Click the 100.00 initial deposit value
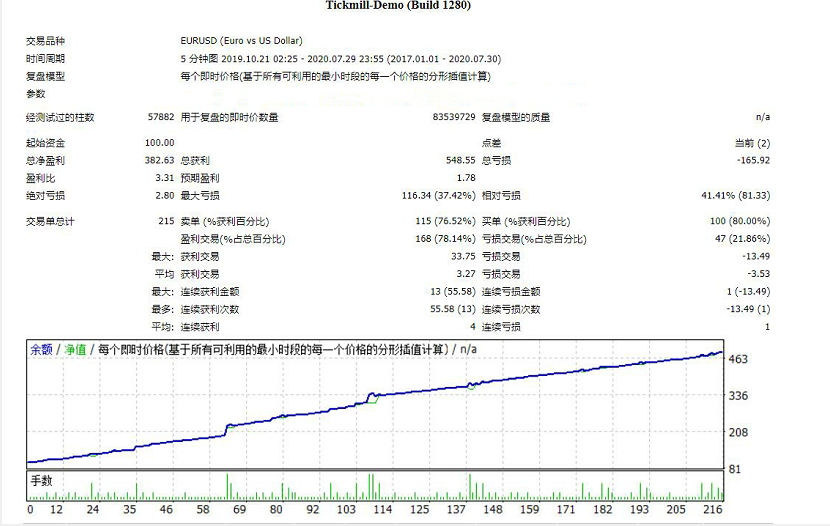 pos(159,143)
